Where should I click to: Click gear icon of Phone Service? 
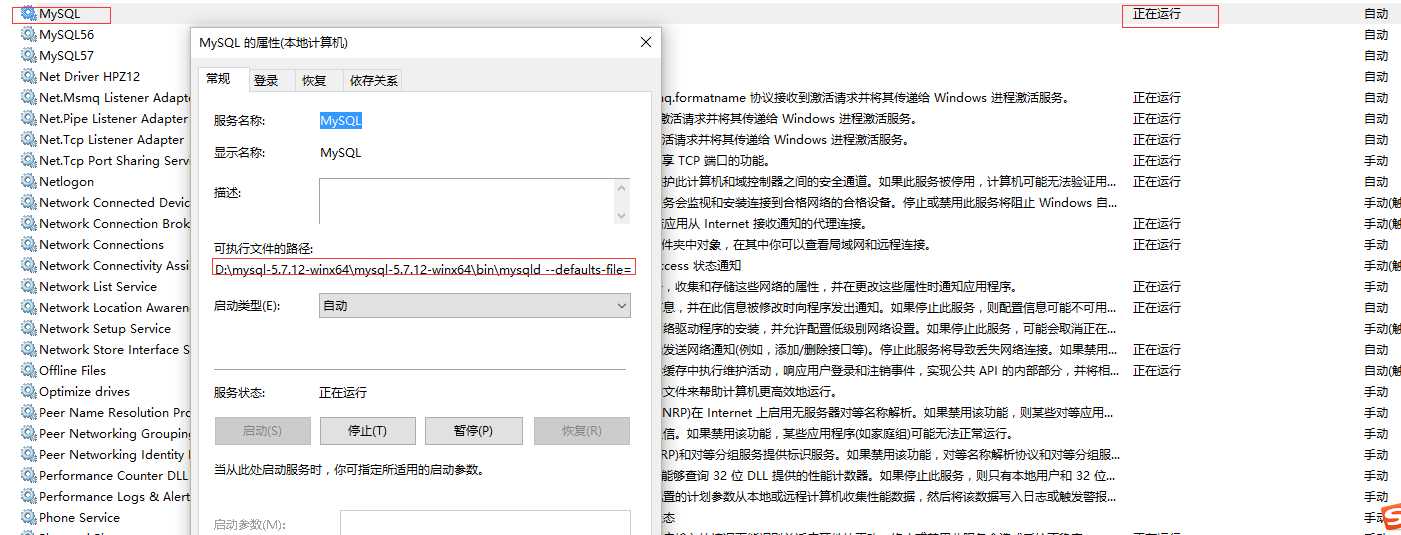coord(28,518)
